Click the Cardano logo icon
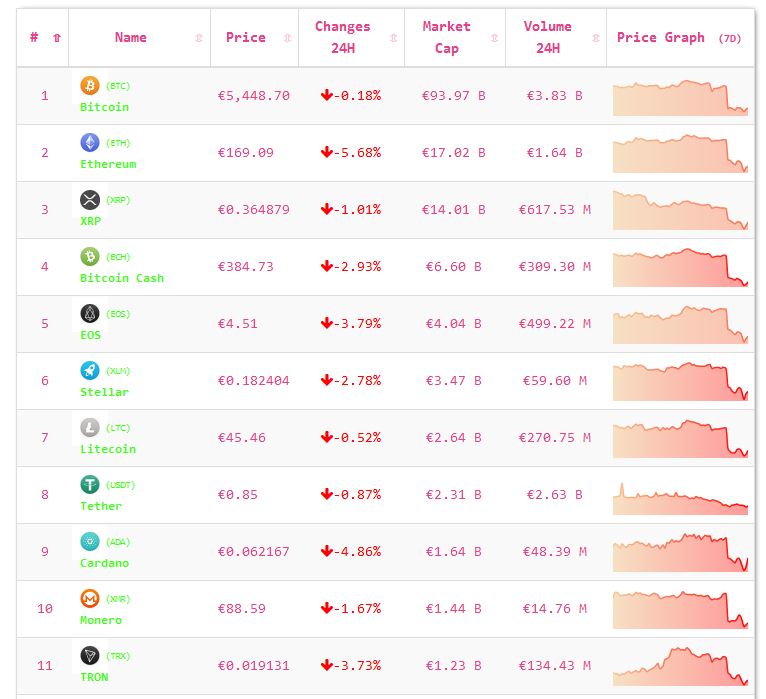The width and height of the screenshot is (766, 699). click(x=90, y=542)
